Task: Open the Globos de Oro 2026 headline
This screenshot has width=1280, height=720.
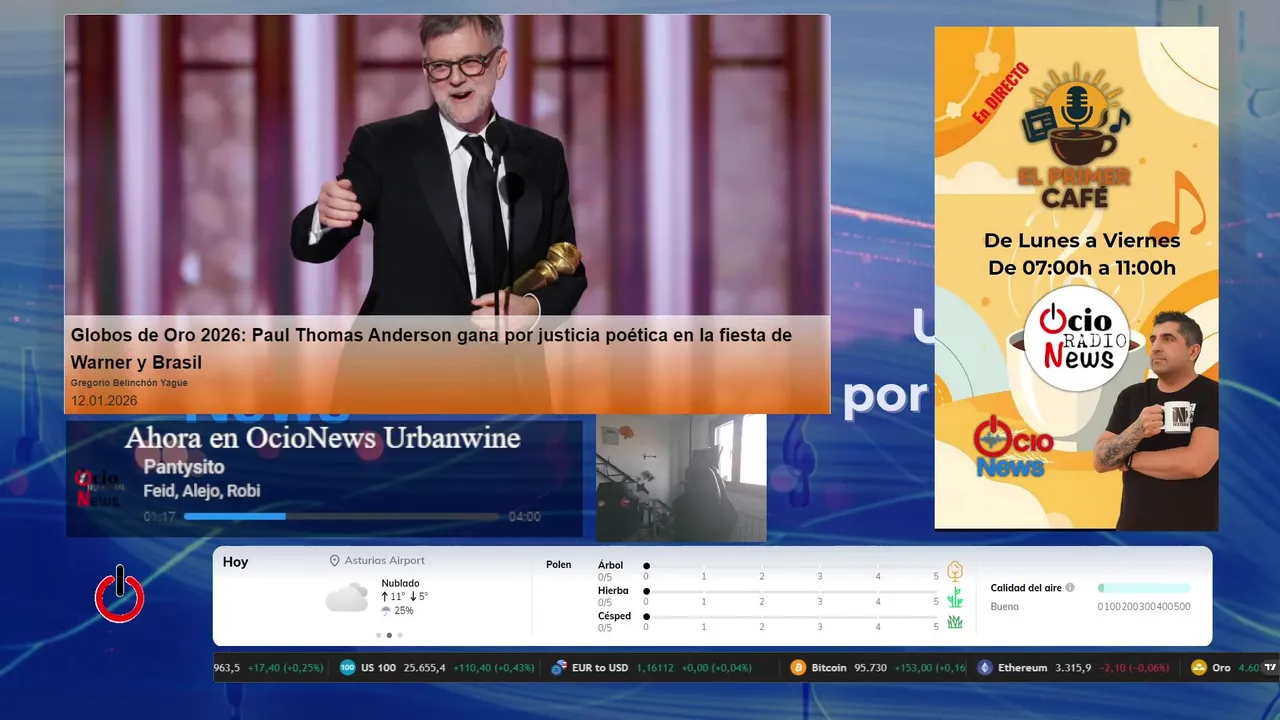Action: [x=431, y=348]
